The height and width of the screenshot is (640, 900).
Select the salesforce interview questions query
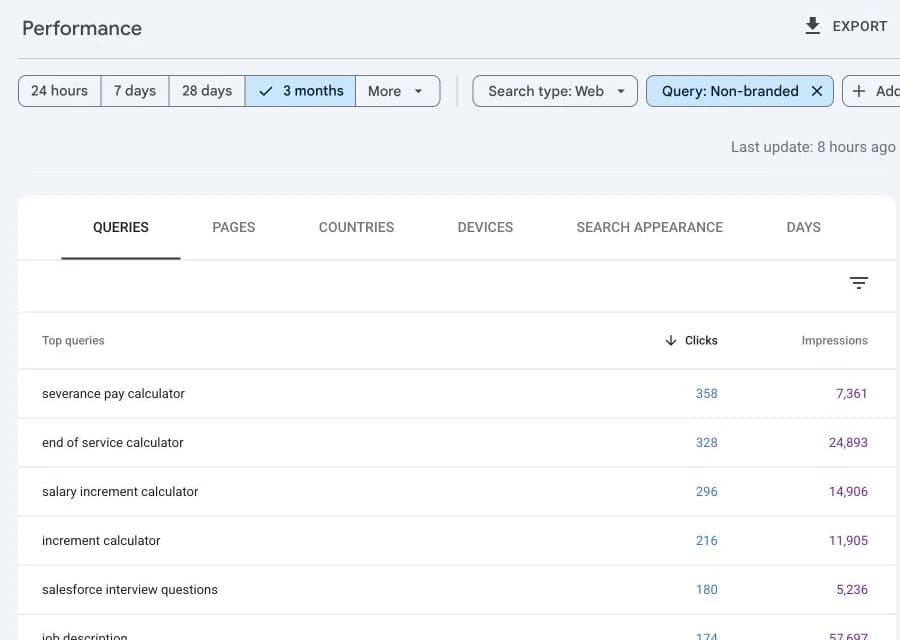click(x=130, y=589)
